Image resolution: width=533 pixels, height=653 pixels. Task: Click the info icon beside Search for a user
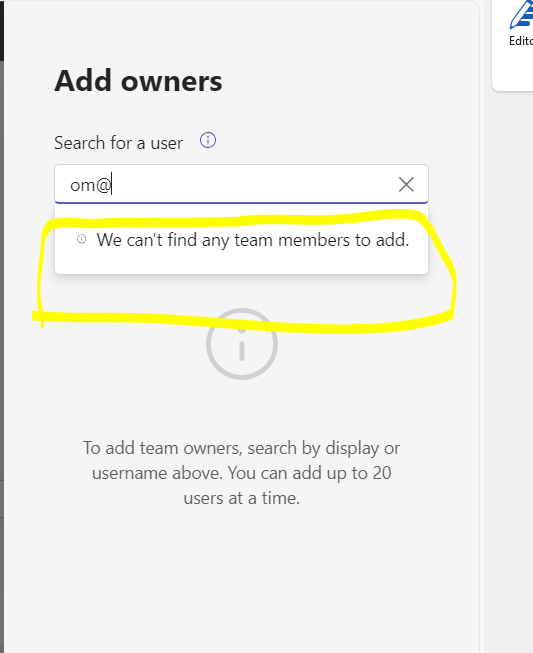coord(208,140)
